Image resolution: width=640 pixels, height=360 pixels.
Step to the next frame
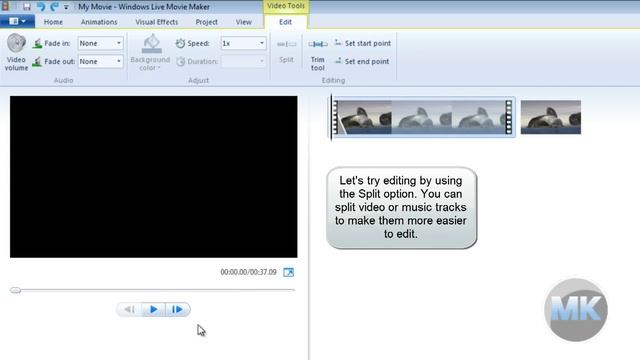178,310
